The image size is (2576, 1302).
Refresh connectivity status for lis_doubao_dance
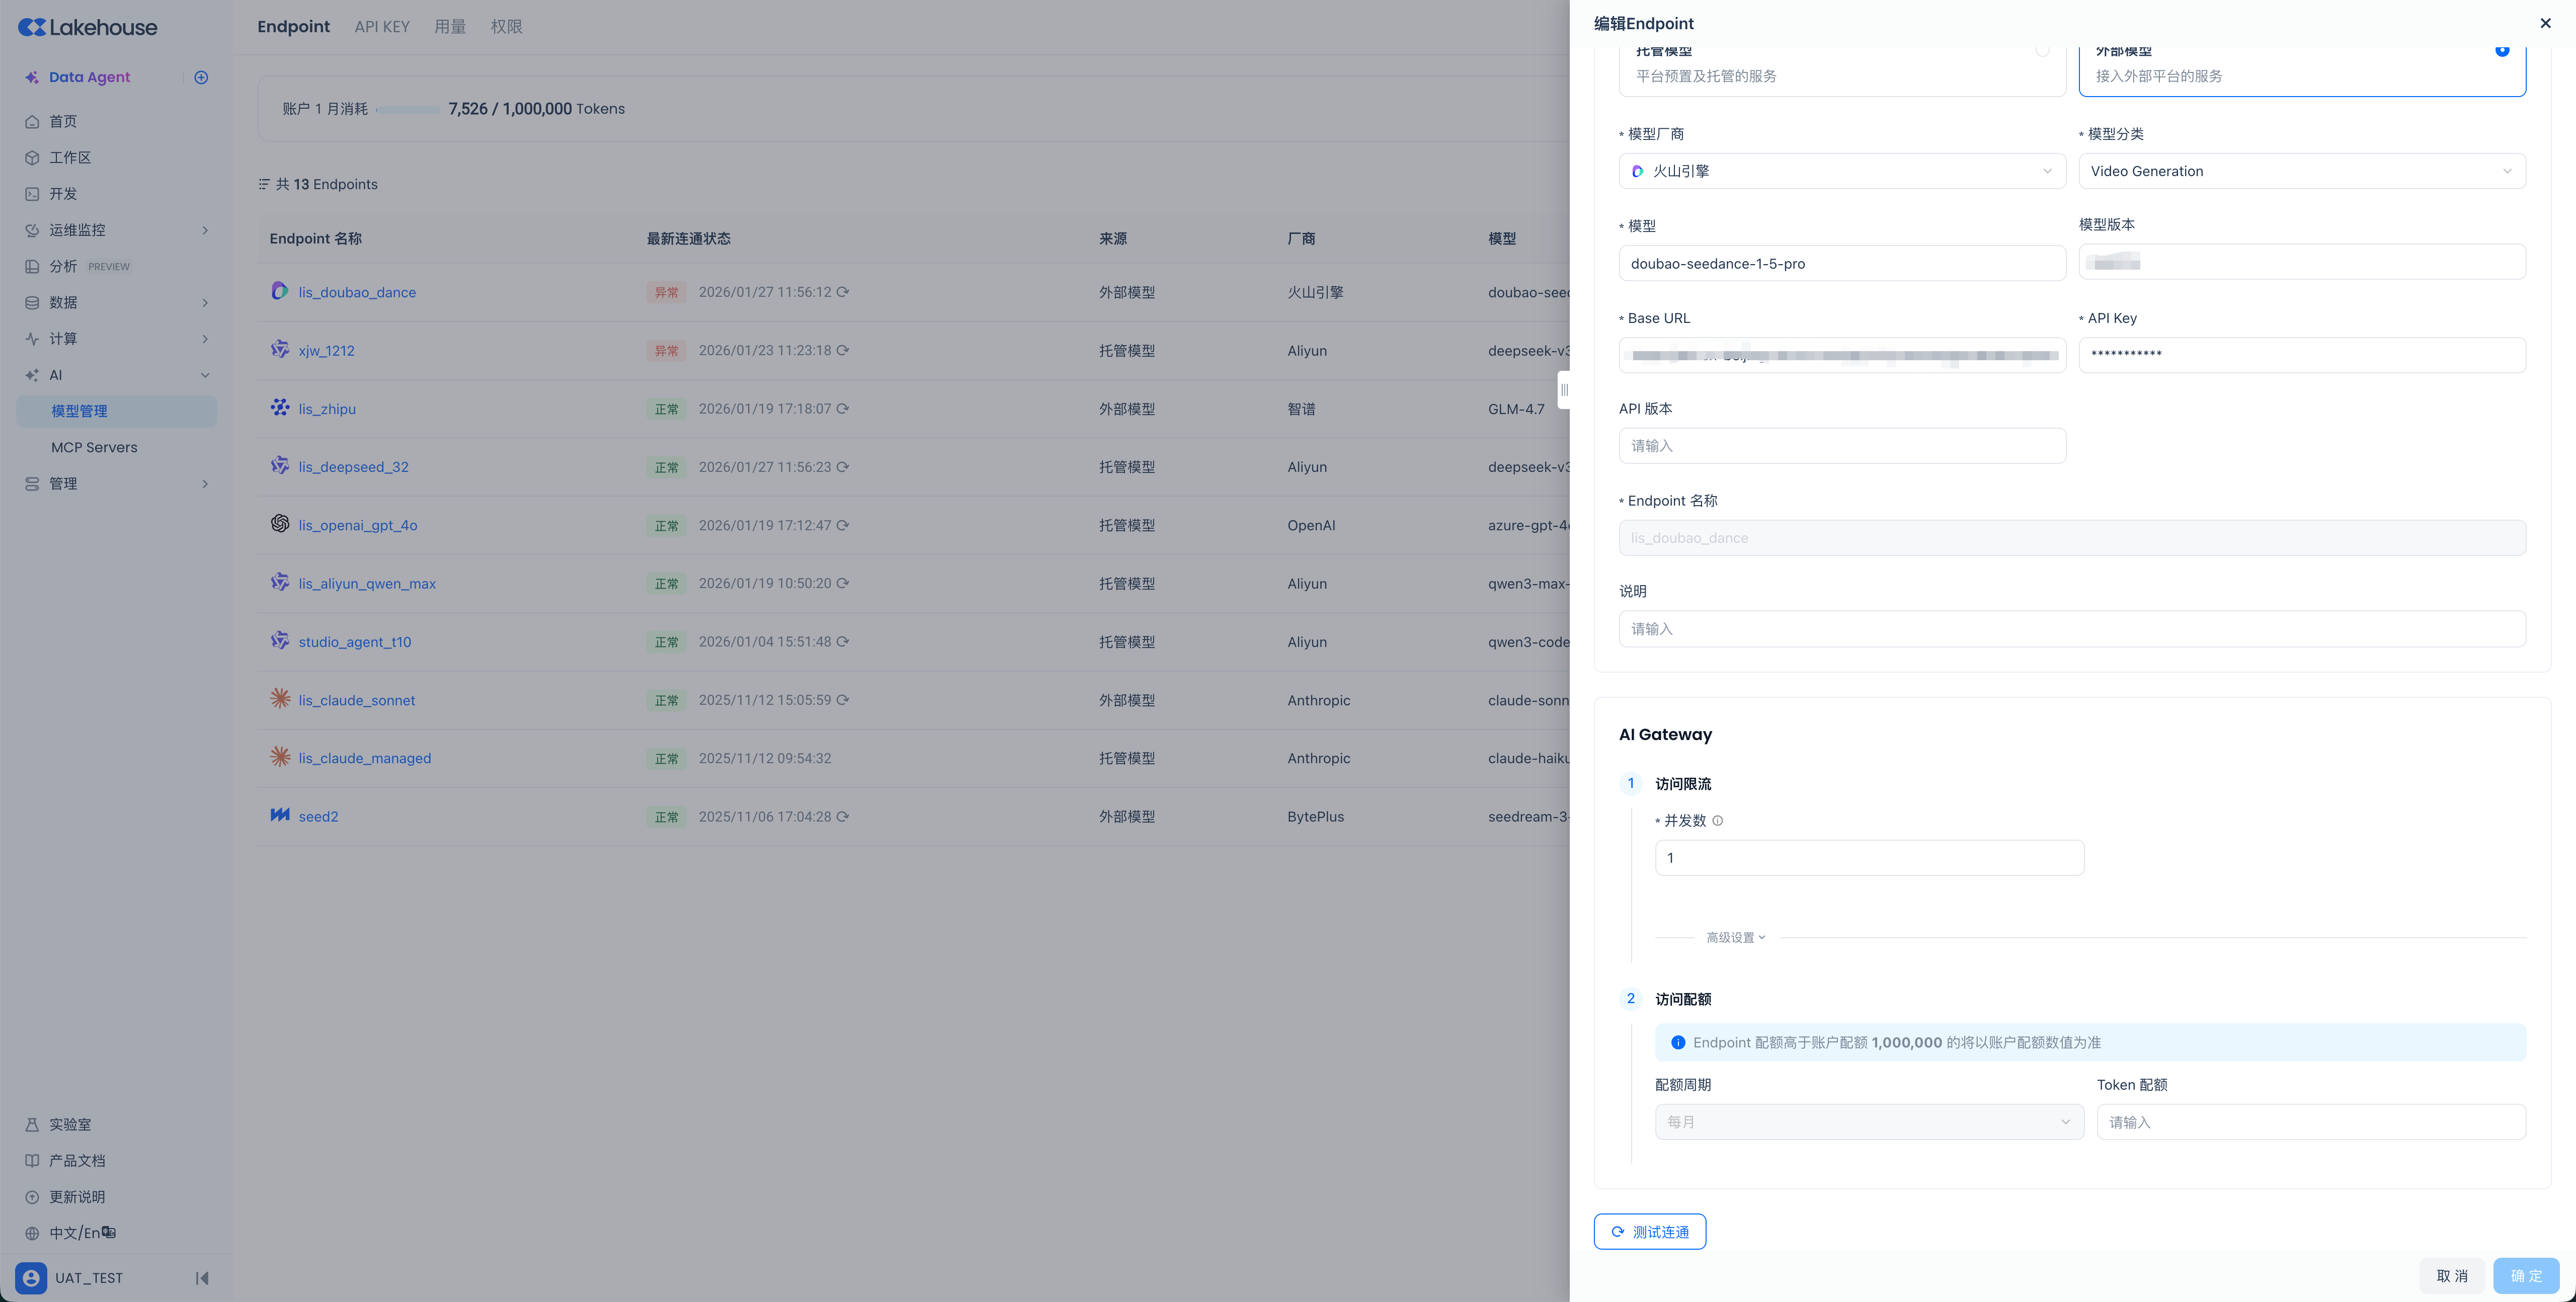pyautogui.click(x=843, y=292)
